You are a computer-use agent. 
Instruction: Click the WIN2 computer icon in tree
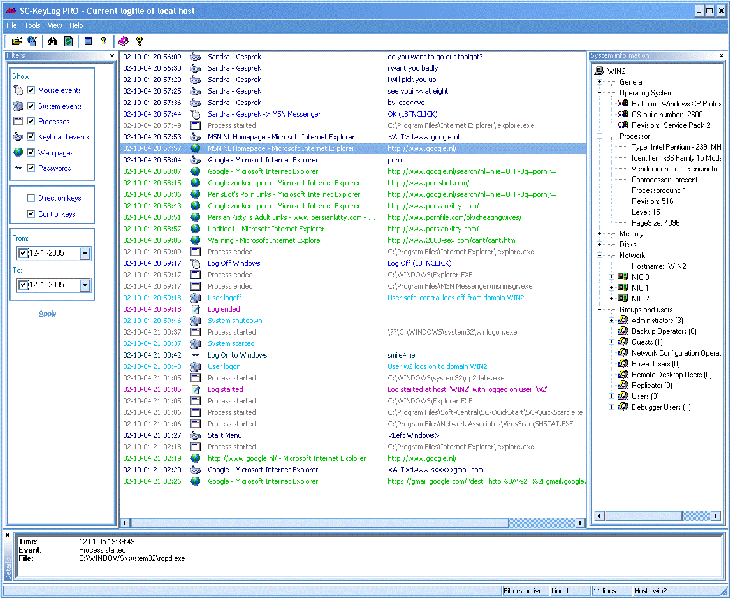pyautogui.click(x=600, y=71)
